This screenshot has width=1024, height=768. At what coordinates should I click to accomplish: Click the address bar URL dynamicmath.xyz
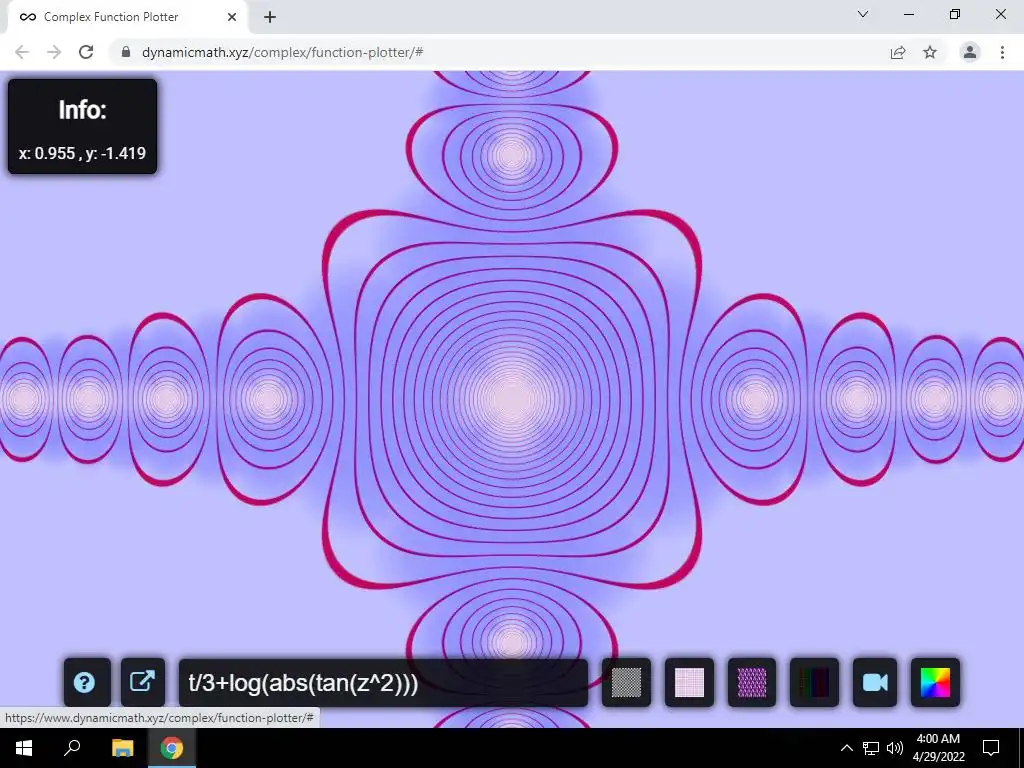pyautogui.click(x=282, y=52)
